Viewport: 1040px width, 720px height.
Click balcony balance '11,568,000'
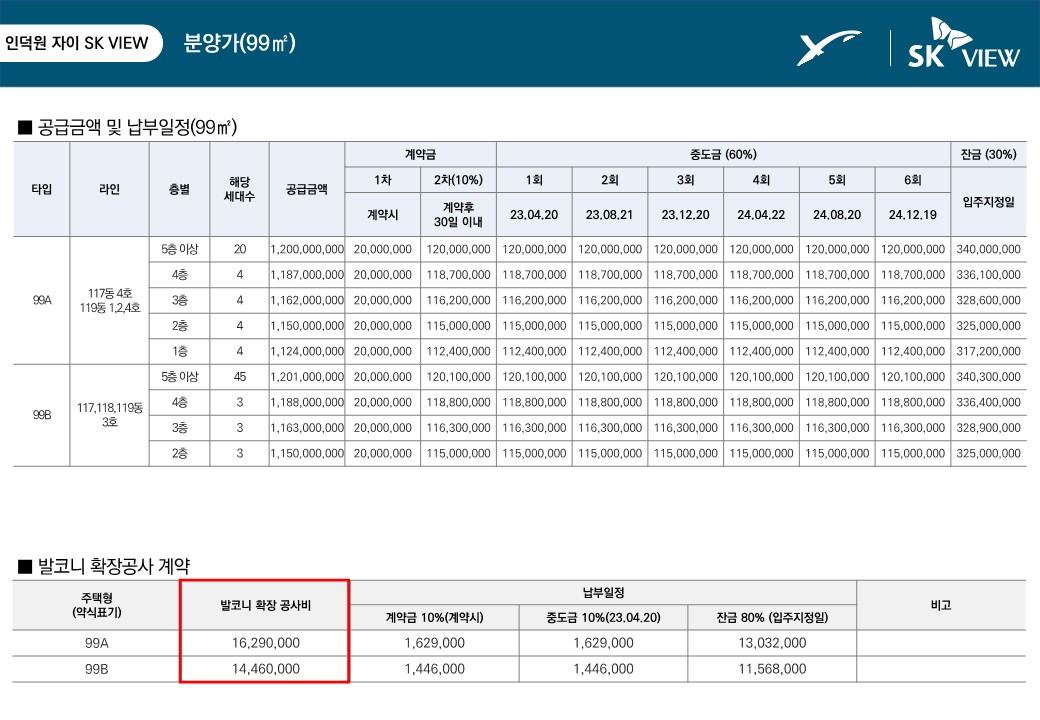(772, 669)
